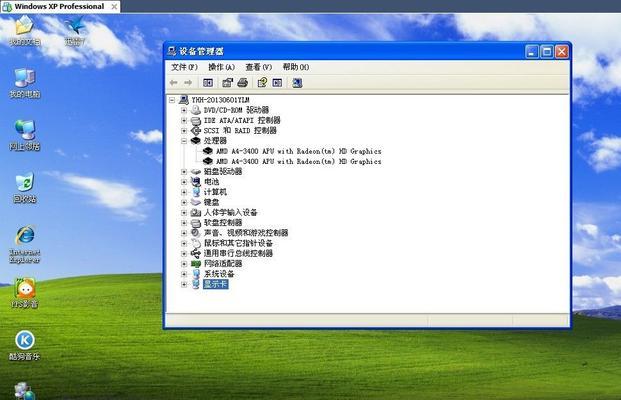Launch Internet Explorer from the desktop
621x400 pixels.
pos(25,245)
